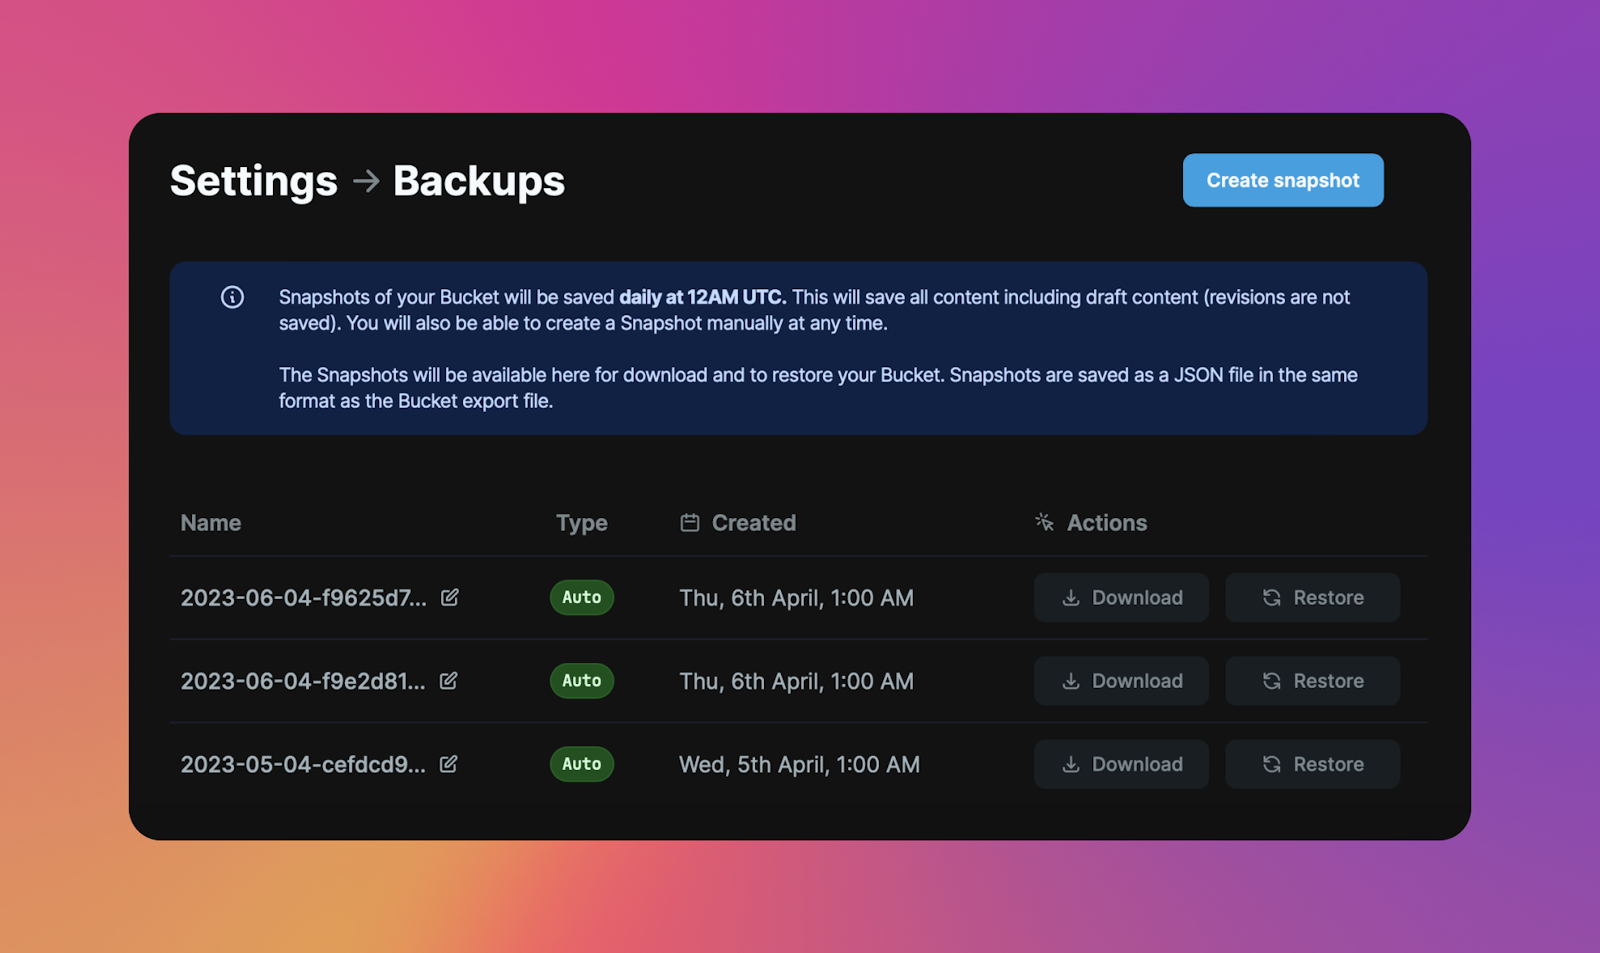Go back to Settings via breadcrumb title
This screenshot has height=953, width=1600.
tap(254, 181)
